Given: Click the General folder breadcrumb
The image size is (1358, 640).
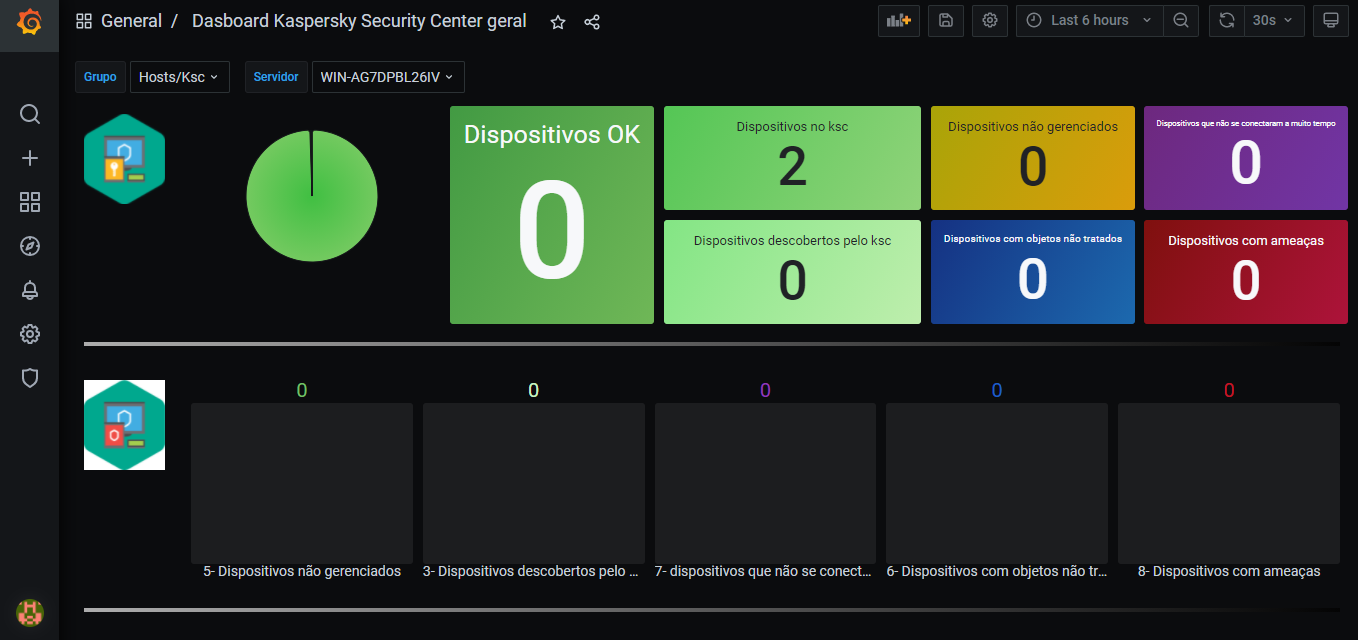Looking at the screenshot, I should (131, 21).
